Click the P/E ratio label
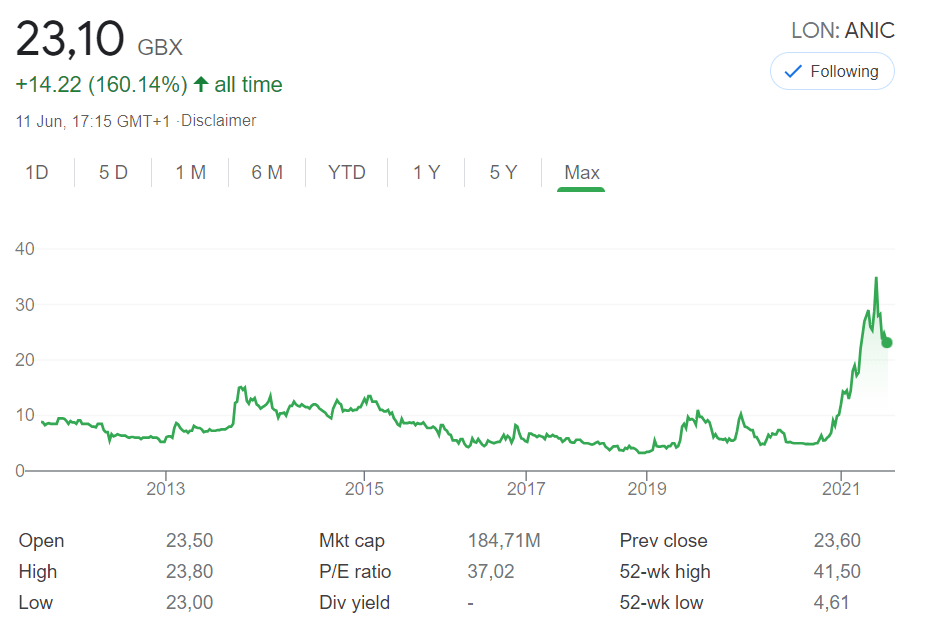 (x=355, y=572)
